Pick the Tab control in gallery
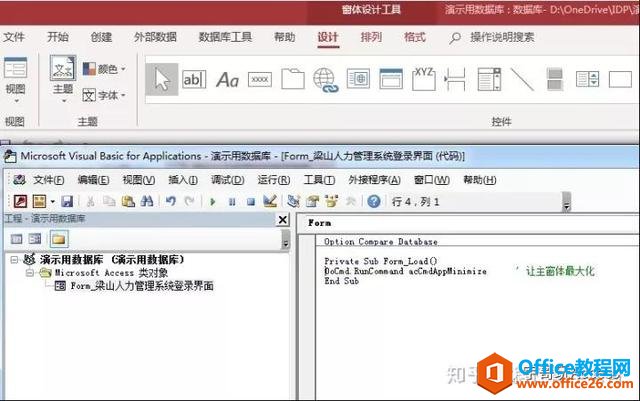Screen dimensions: 640x401 [x=293, y=79]
